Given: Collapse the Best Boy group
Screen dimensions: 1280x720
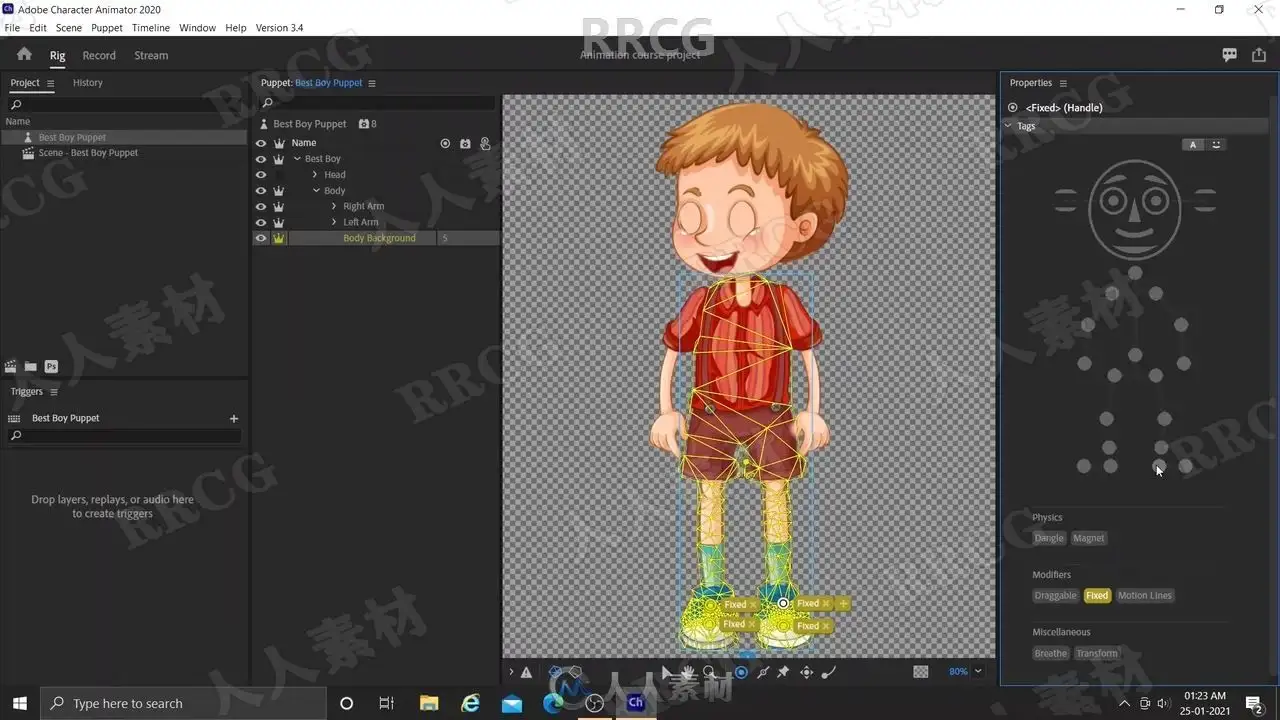Looking at the screenshot, I should pos(297,159).
